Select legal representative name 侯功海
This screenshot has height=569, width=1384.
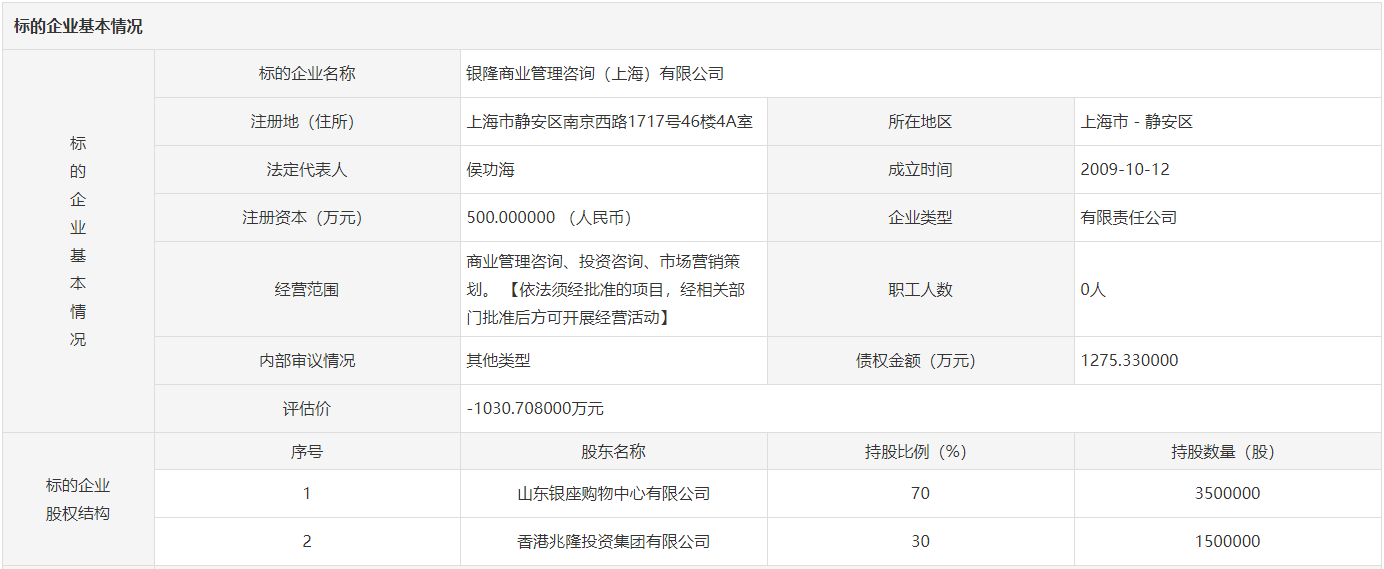coord(490,170)
